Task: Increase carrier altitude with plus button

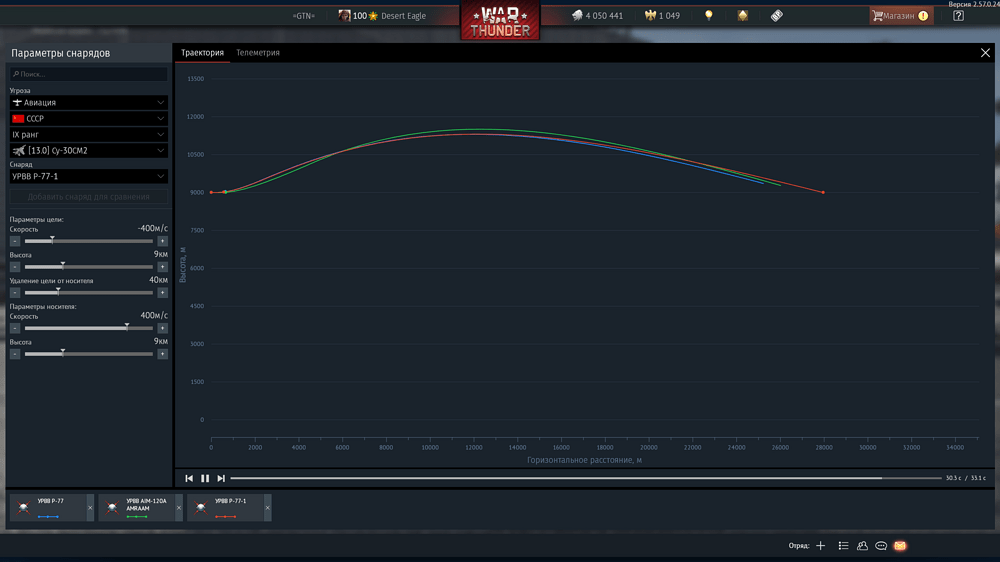Action: pos(163,354)
